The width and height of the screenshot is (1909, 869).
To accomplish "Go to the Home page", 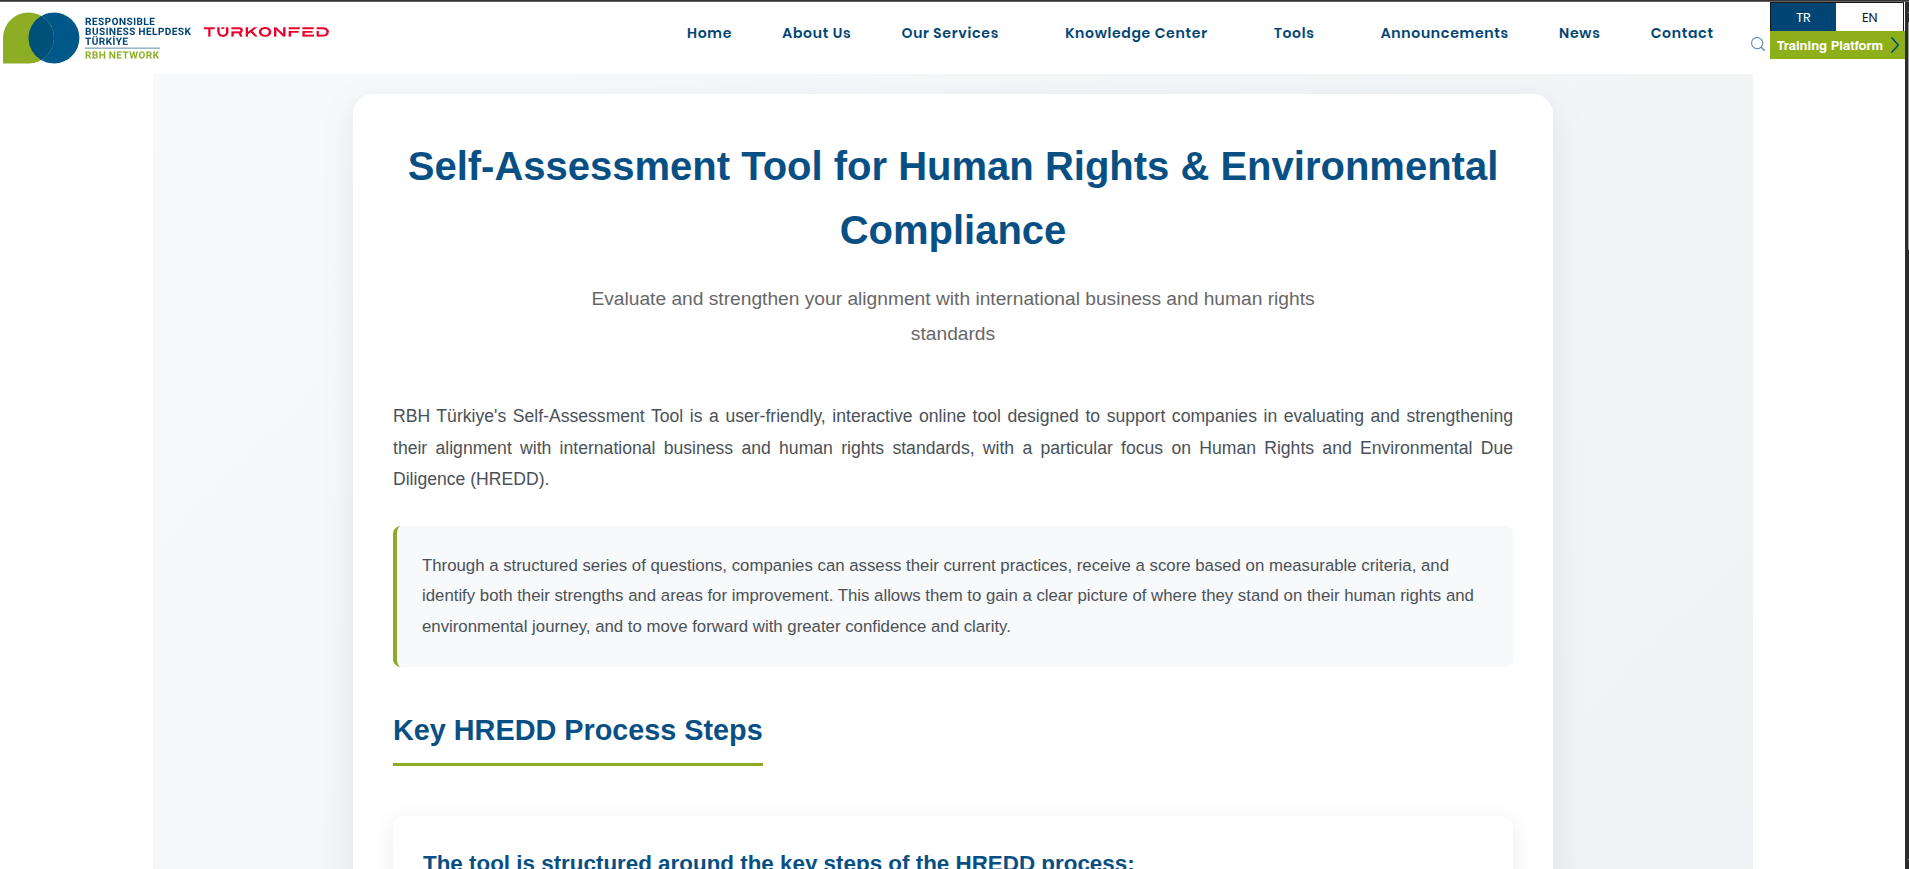I will (708, 33).
